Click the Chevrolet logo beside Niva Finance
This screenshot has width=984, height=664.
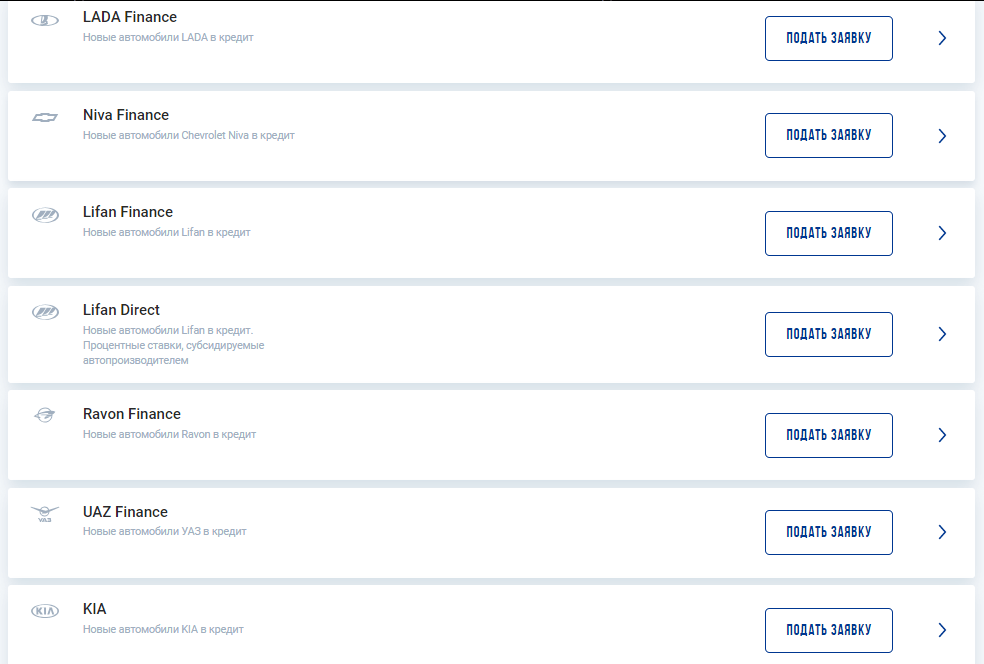point(45,117)
